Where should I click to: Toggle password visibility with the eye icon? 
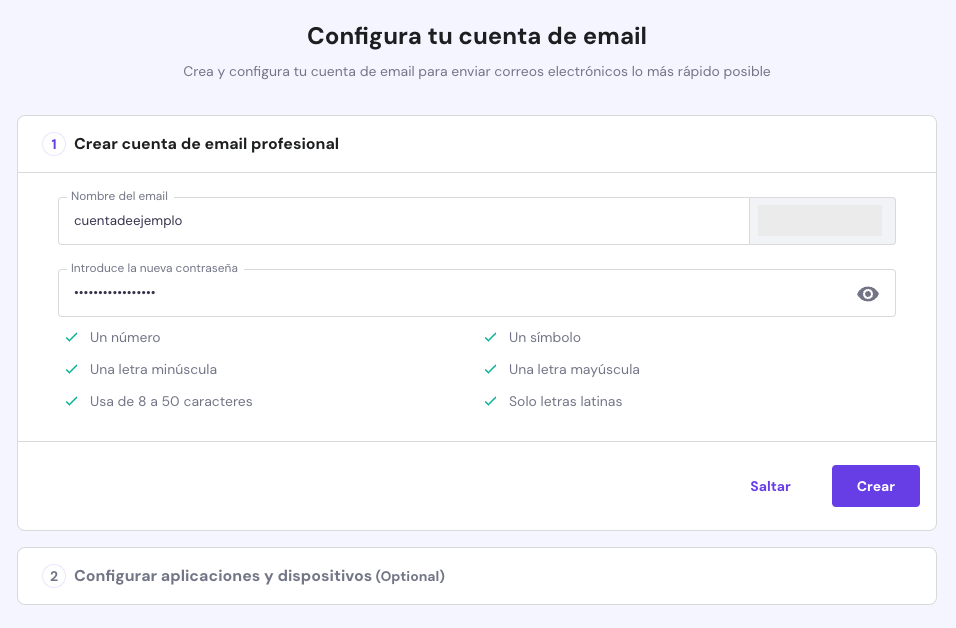pos(867,293)
